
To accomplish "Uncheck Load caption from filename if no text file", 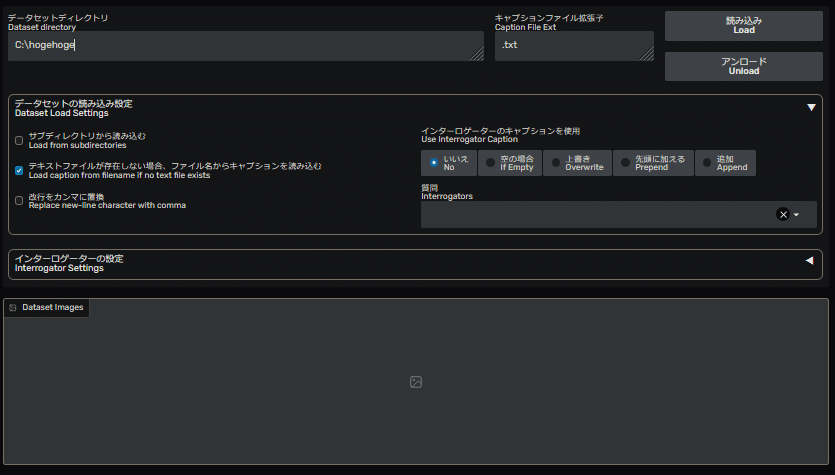I will pos(19,170).
